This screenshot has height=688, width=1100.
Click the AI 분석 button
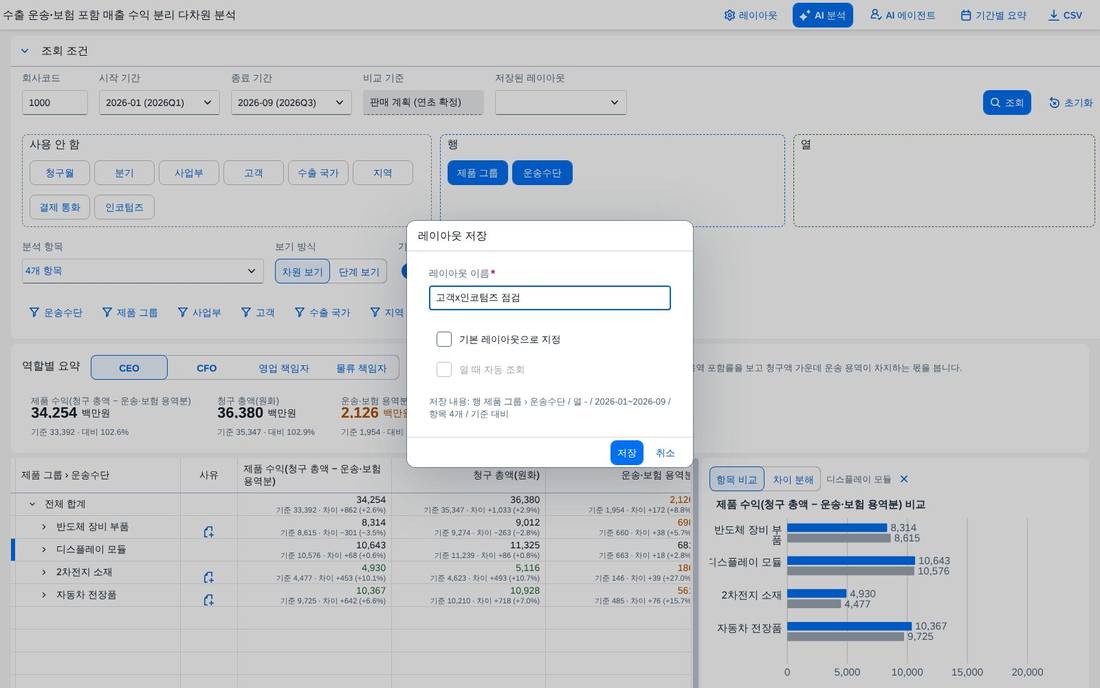[x=822, y=15]
